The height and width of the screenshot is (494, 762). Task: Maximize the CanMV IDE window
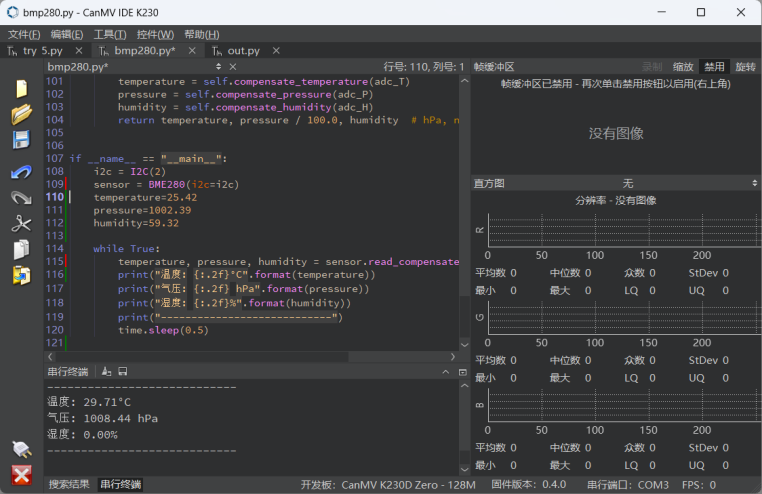(701, 12)
